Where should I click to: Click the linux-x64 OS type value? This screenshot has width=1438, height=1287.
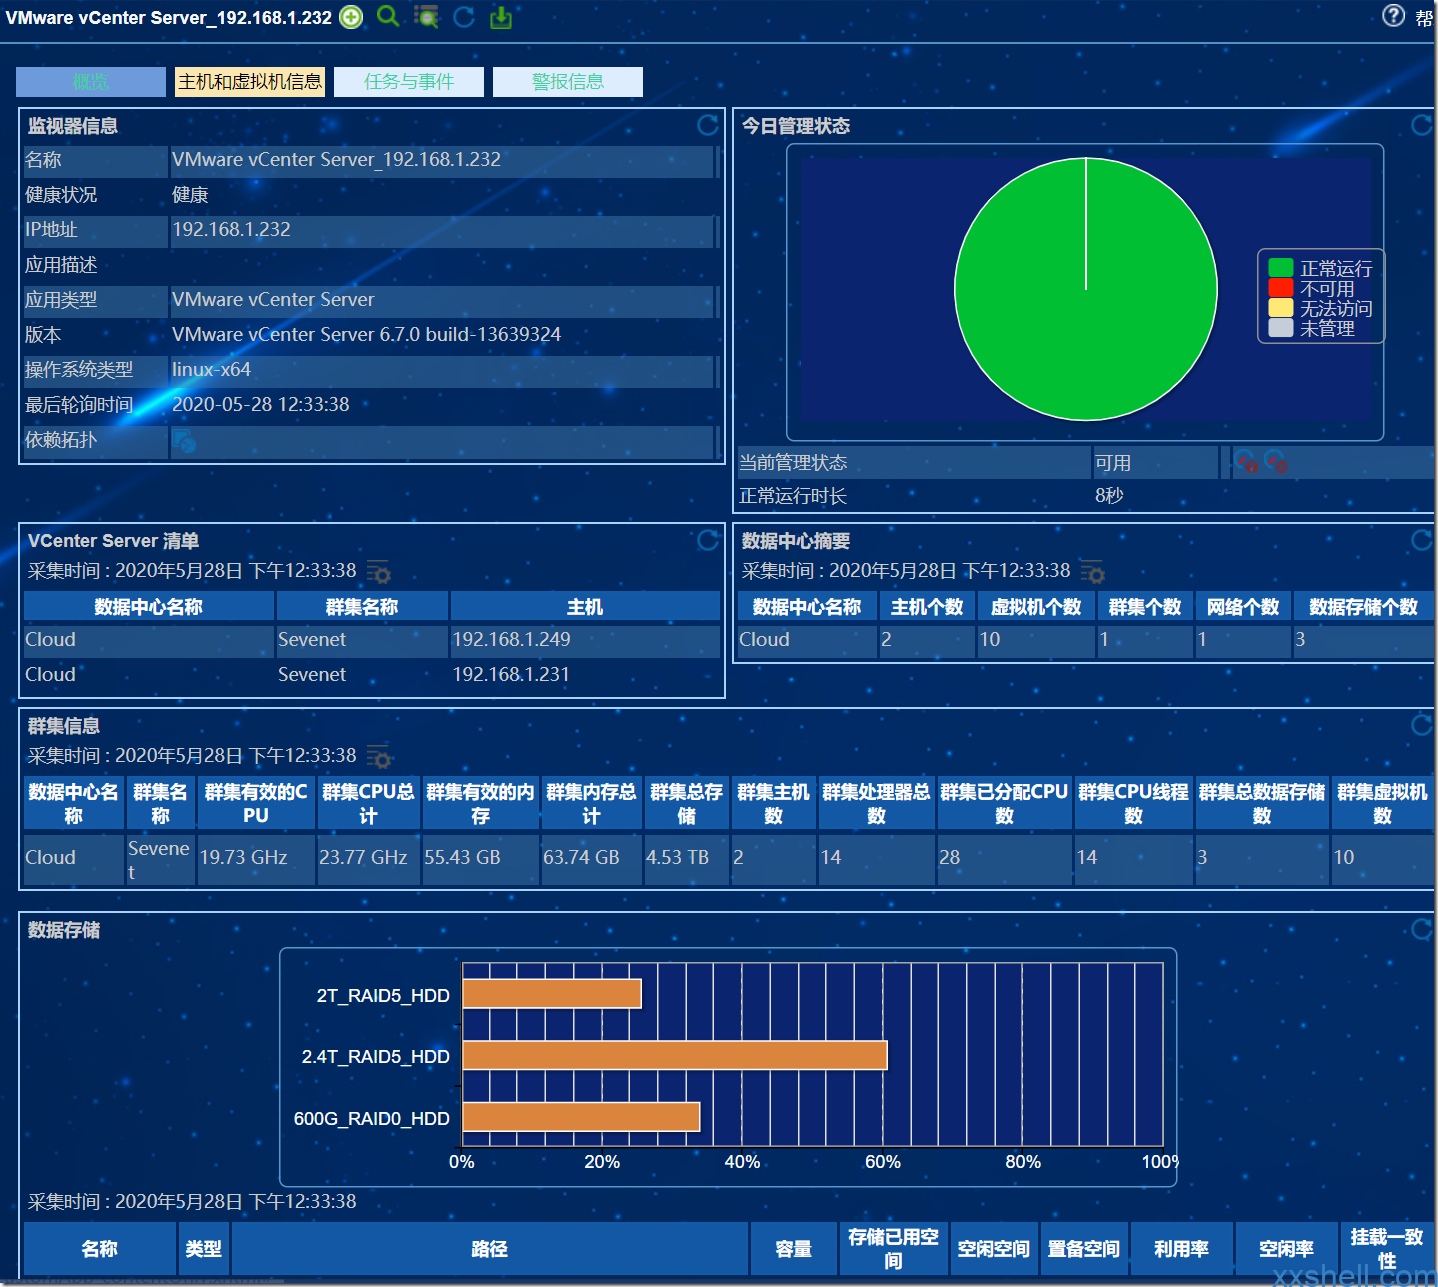[211, 370]
